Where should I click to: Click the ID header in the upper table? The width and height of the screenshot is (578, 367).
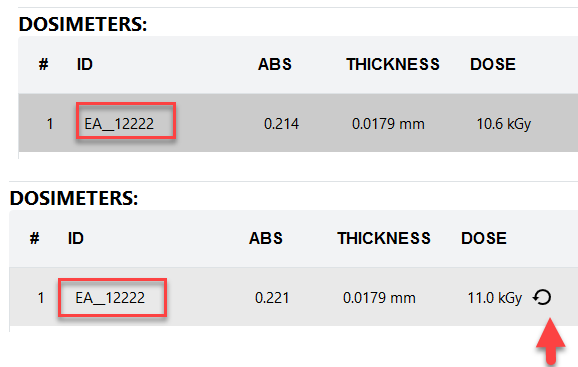(85, 64)
